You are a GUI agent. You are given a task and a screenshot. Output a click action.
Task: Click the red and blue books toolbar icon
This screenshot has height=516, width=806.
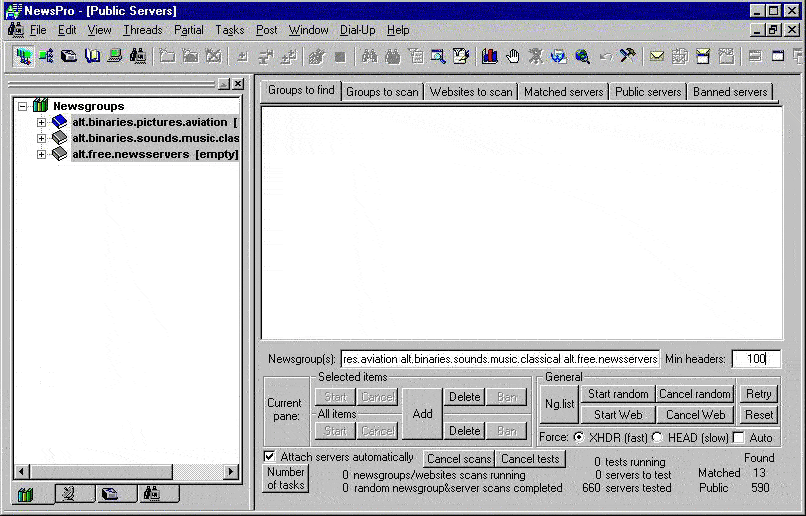pos(490,56)
